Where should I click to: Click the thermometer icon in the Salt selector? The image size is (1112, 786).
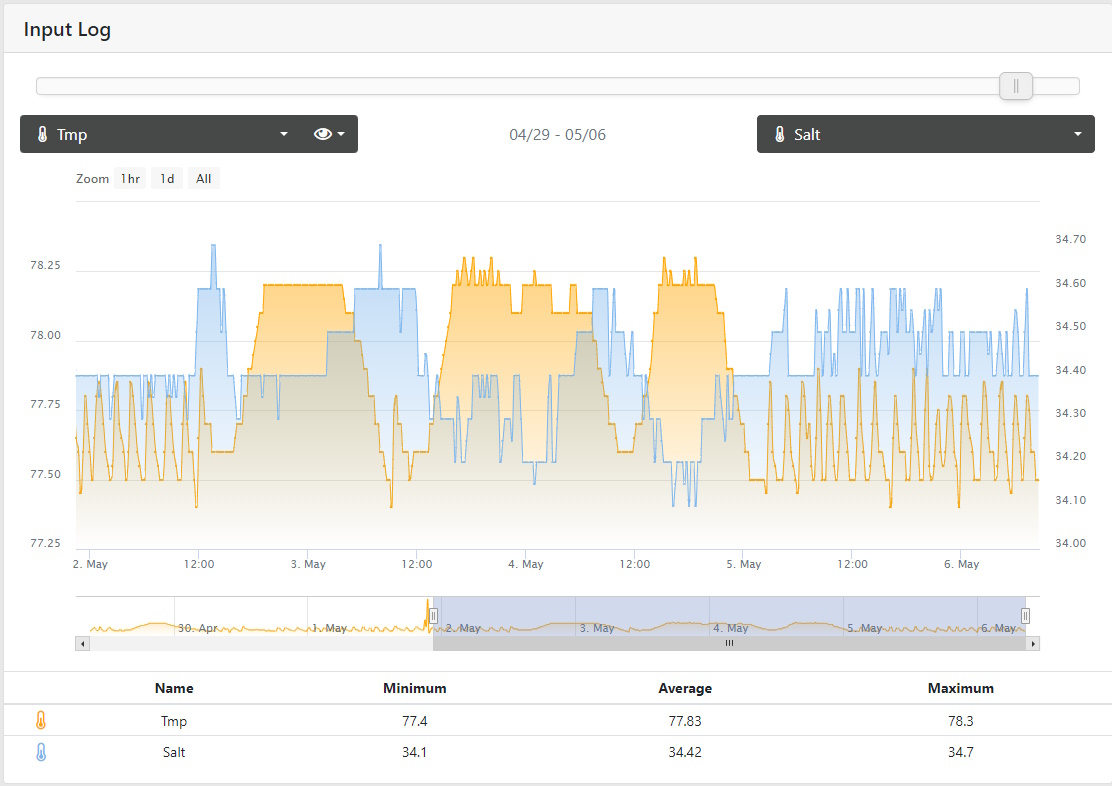click(780, 134)
